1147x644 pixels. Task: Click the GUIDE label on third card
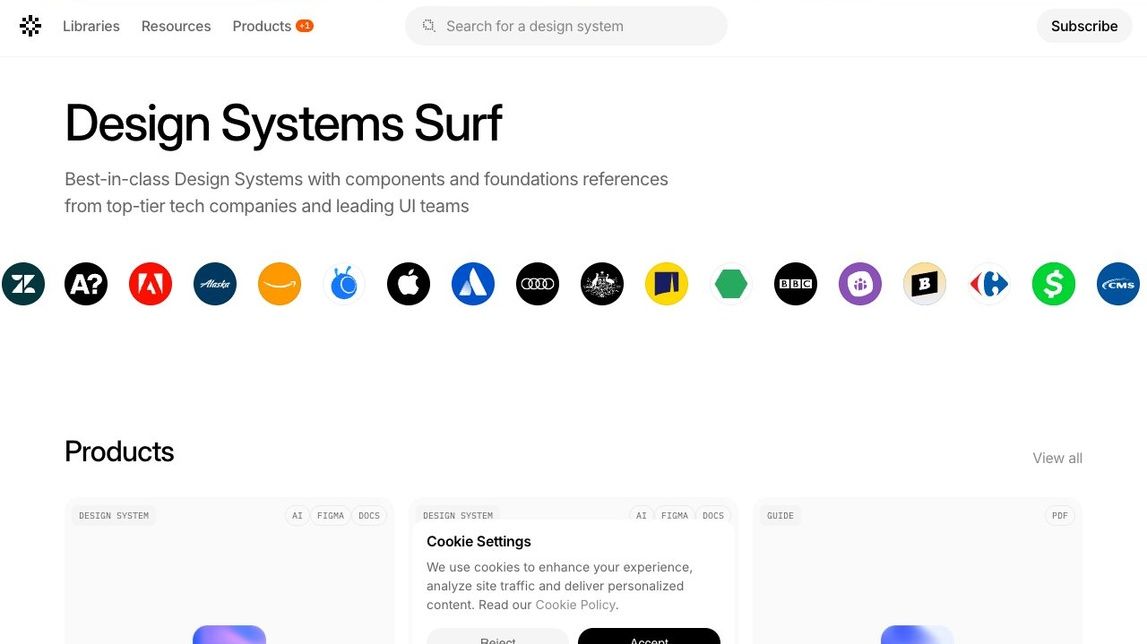[x=781, y=516]
